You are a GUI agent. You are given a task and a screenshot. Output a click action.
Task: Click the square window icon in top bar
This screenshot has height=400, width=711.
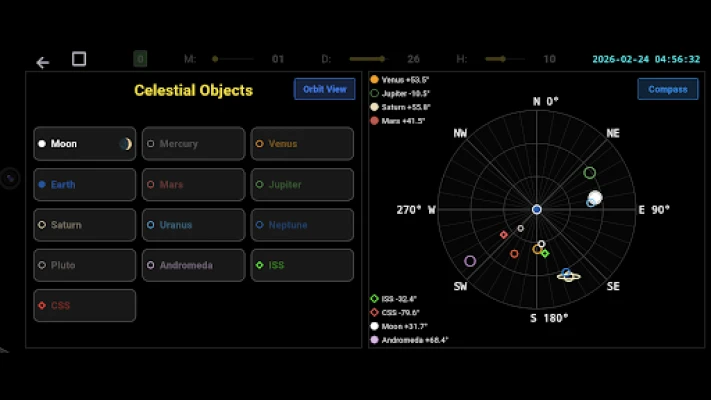pyautogui.click(x=79, y=59)
